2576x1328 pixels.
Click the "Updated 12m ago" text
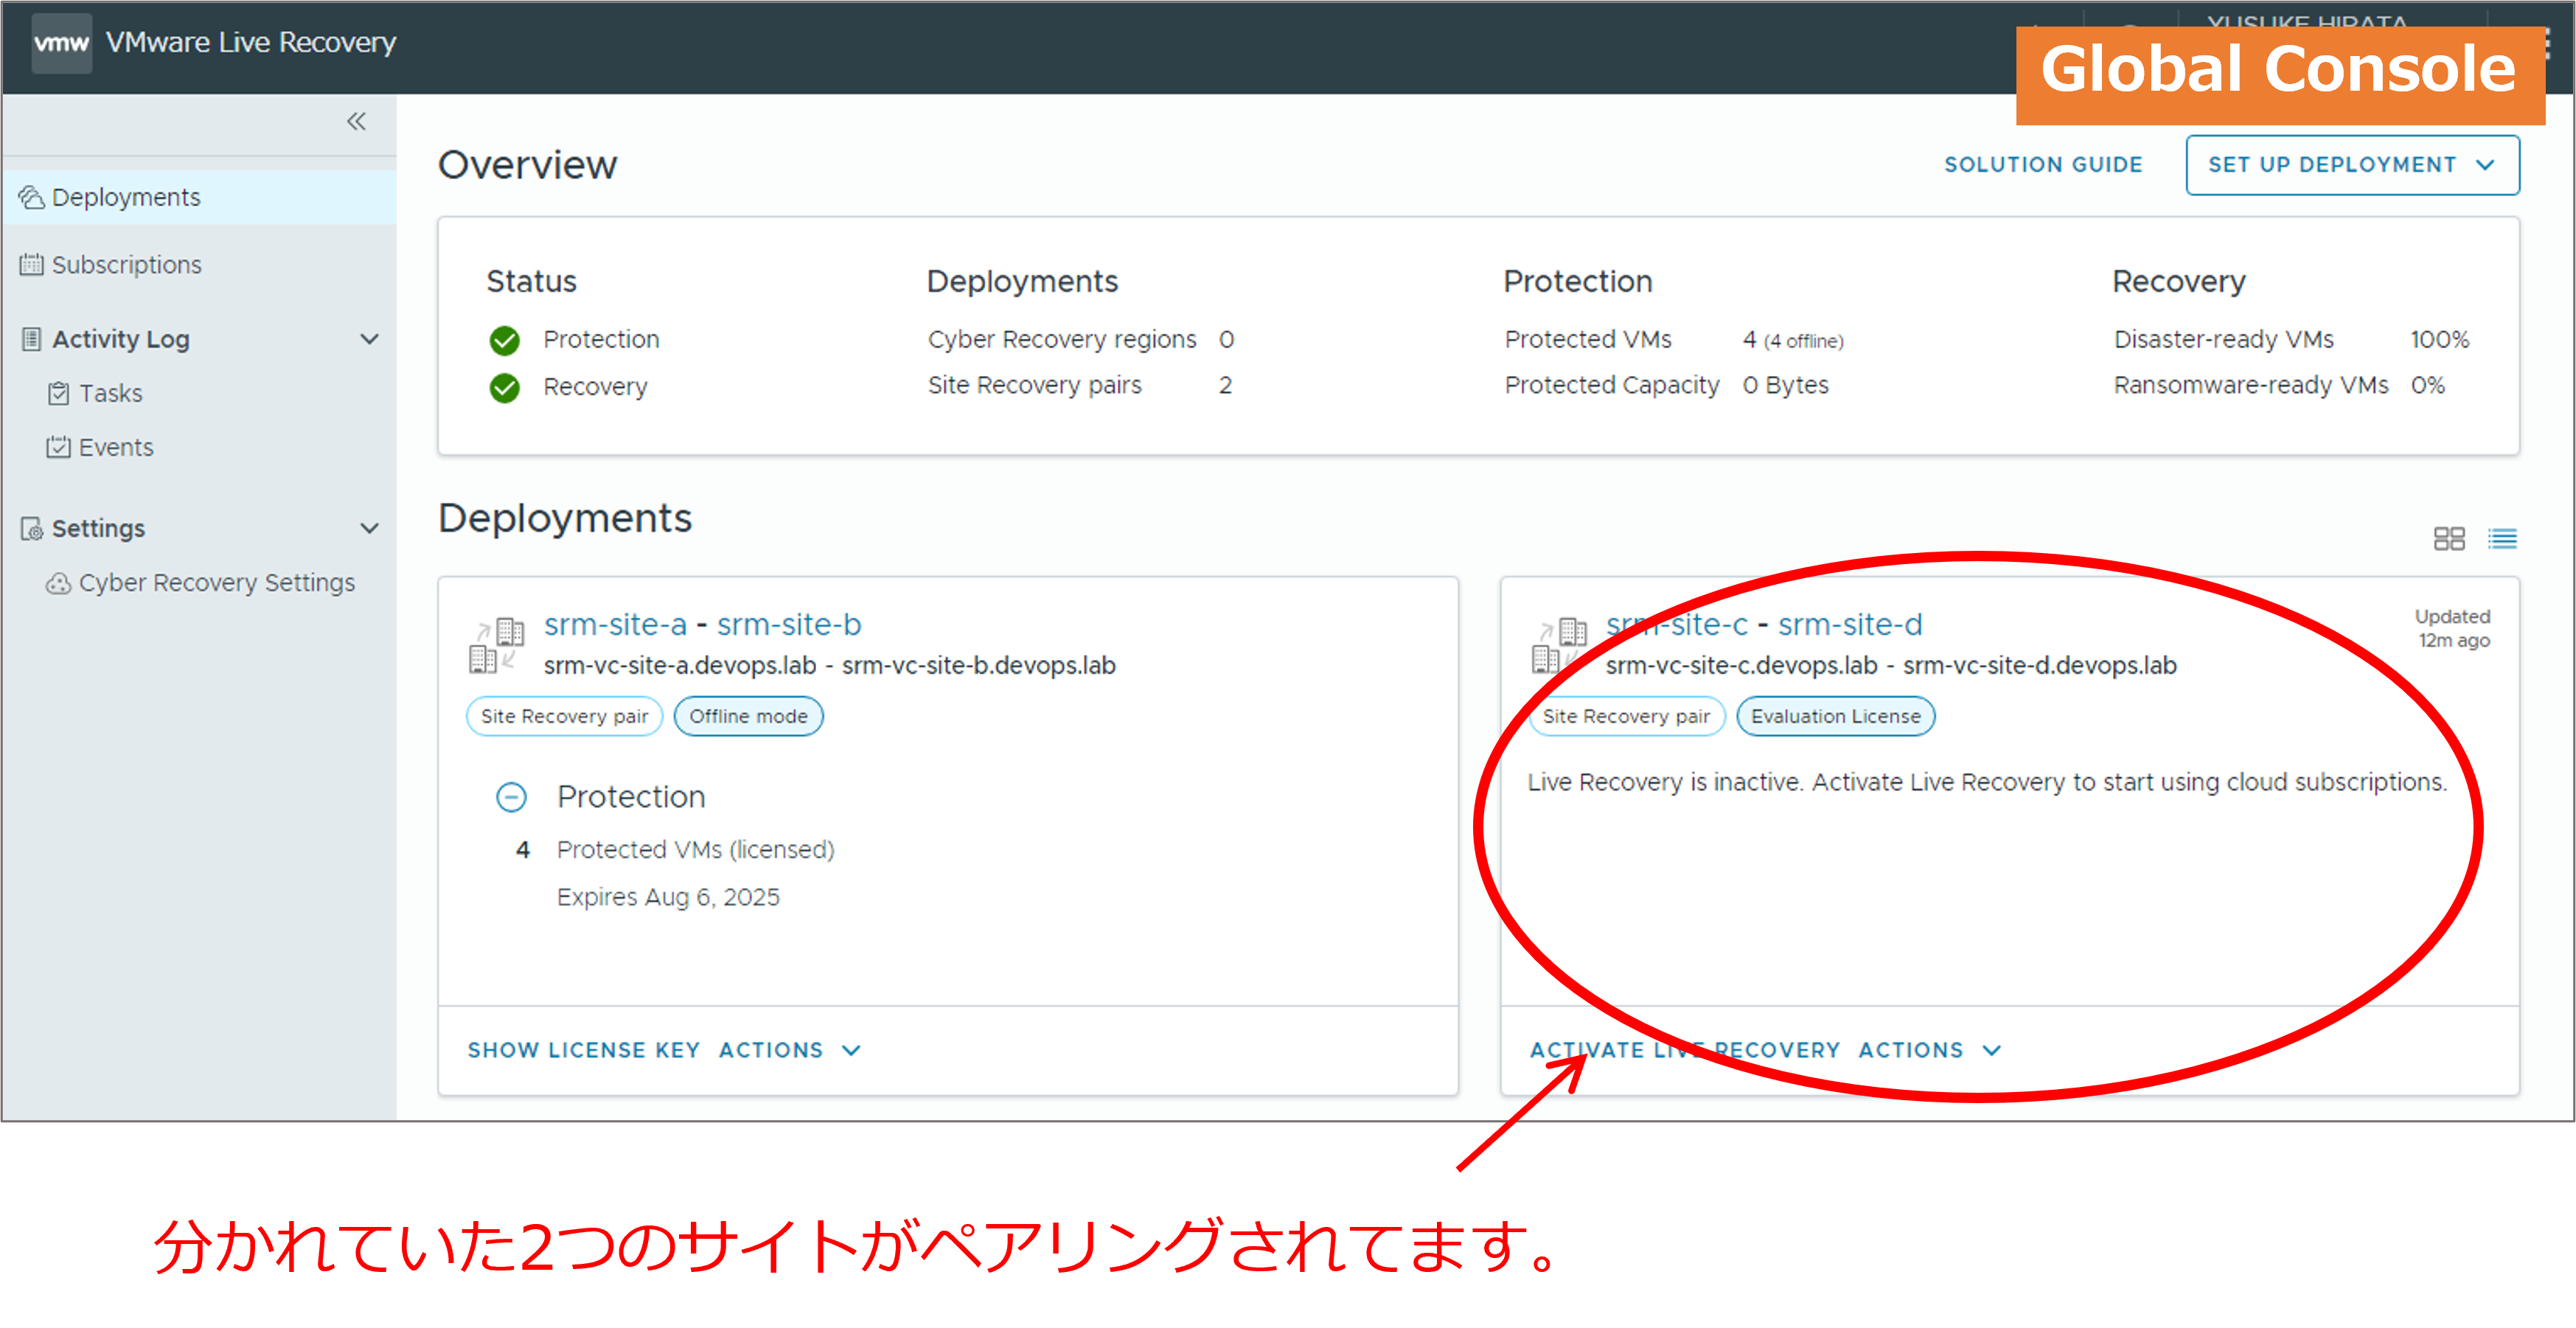[2453, 628]
